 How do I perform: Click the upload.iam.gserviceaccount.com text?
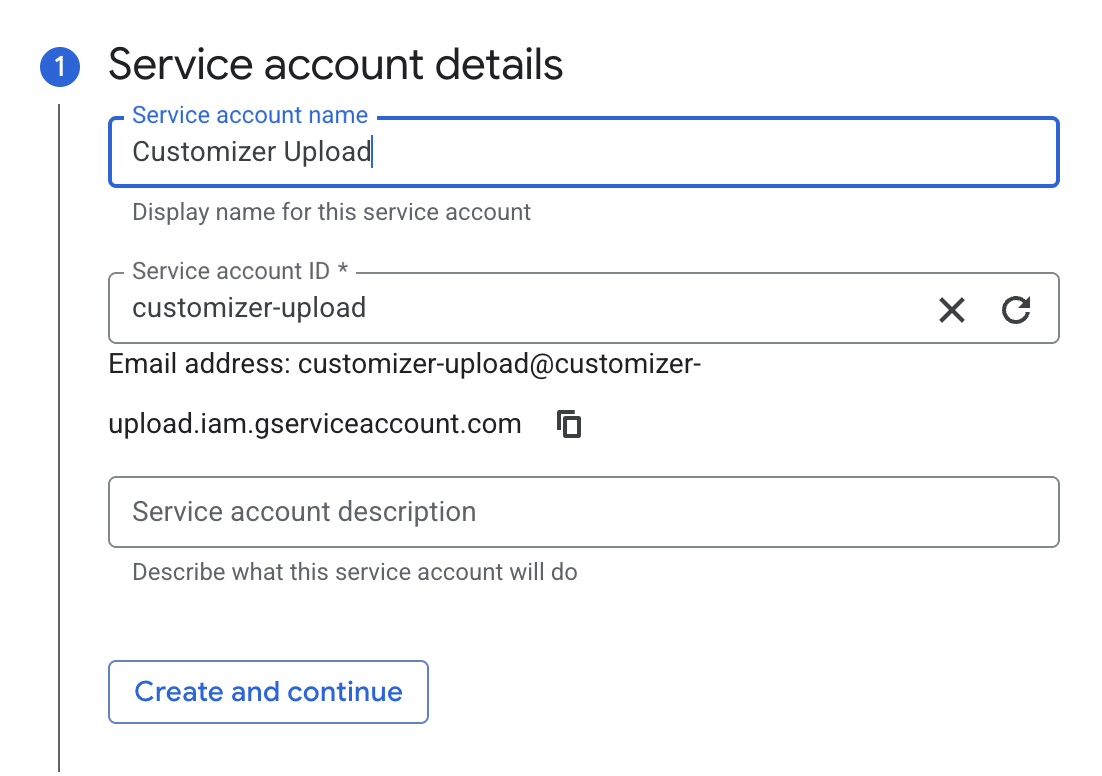point(314,424)
